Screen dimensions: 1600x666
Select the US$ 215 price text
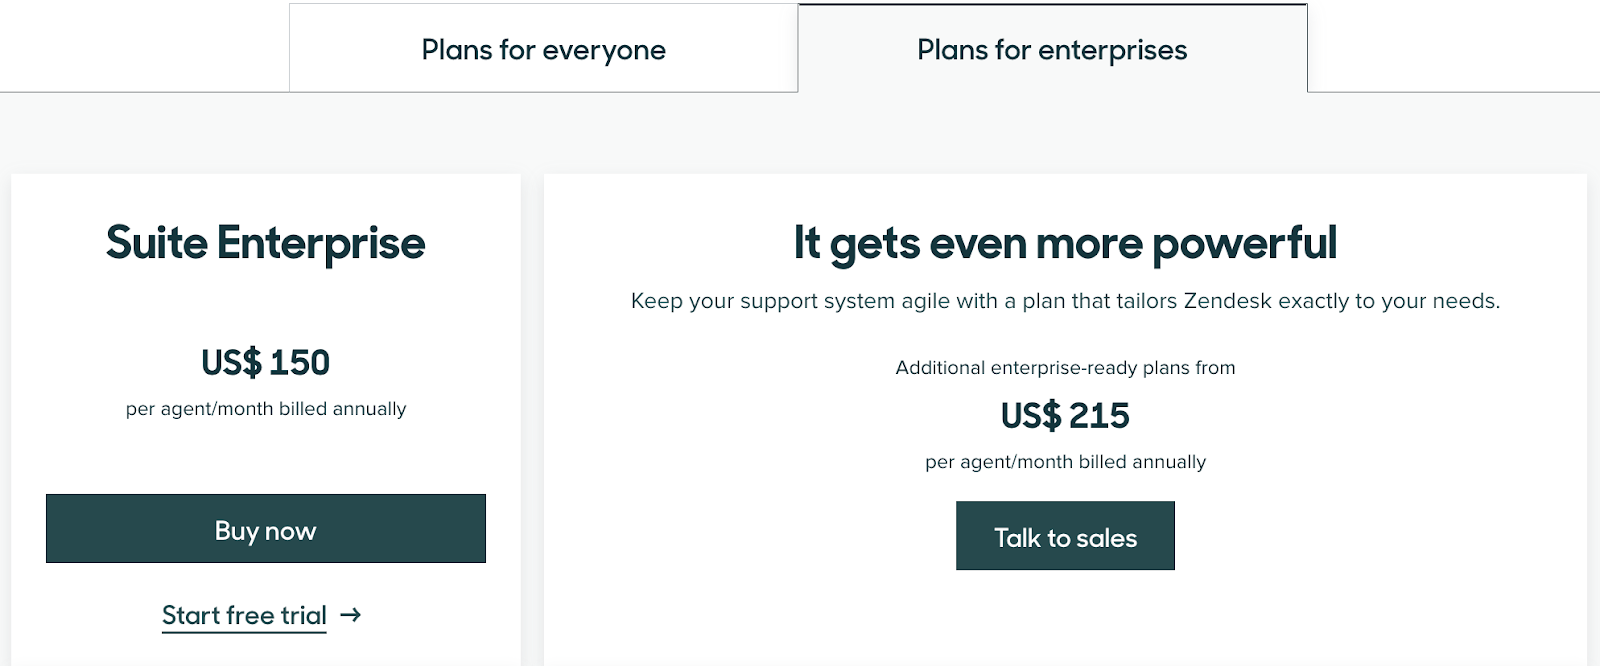point(1065,415)
